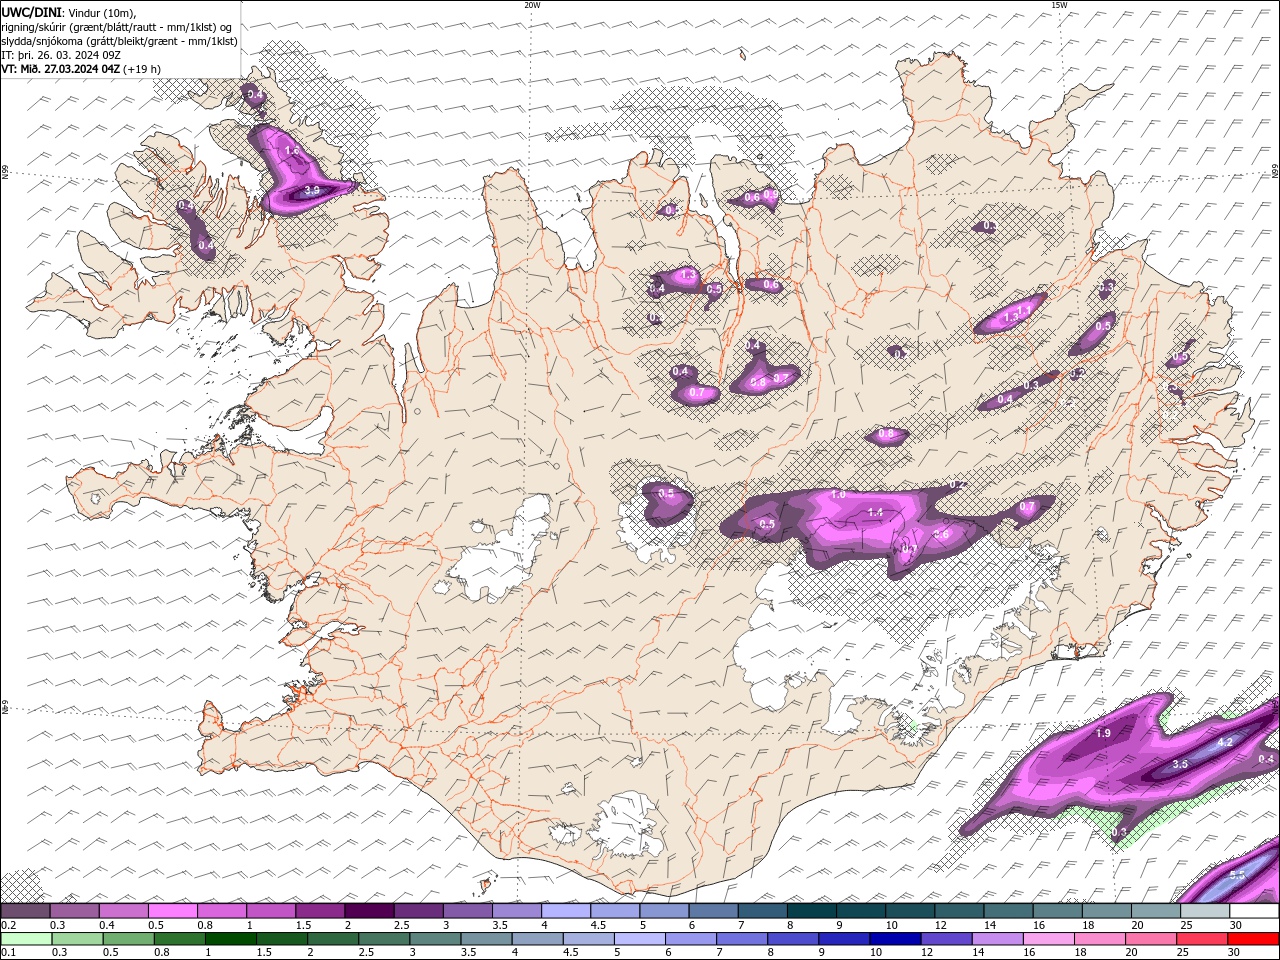Pick the light lavender 4 swatch, upper scale
Viewport: 1280px width, 960px height.
566,911
